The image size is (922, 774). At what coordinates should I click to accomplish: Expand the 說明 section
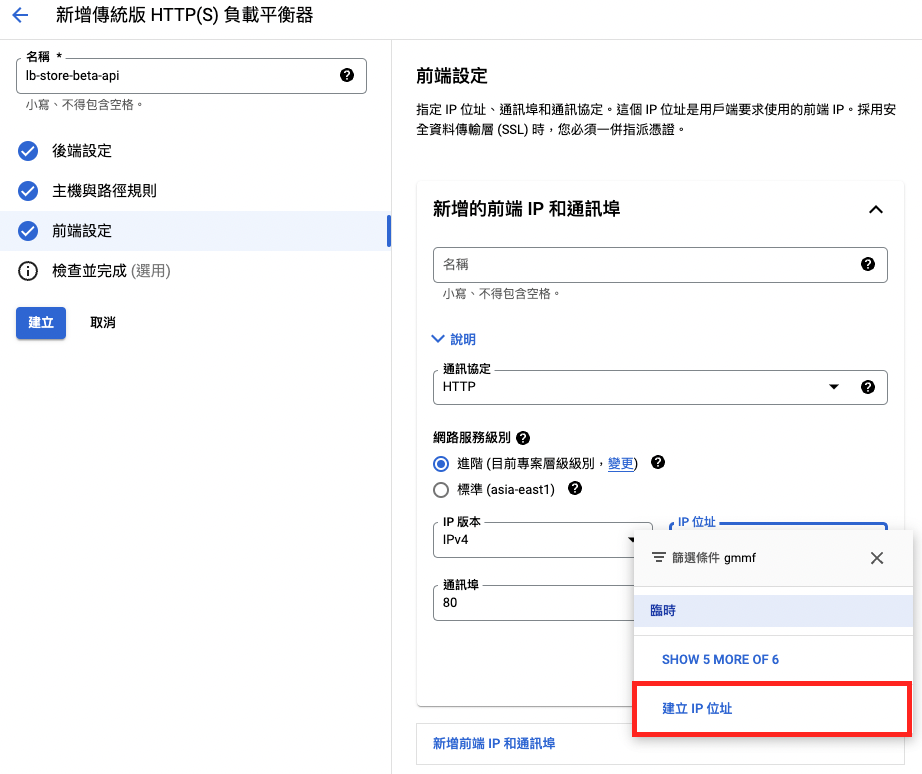click(453, 339)
